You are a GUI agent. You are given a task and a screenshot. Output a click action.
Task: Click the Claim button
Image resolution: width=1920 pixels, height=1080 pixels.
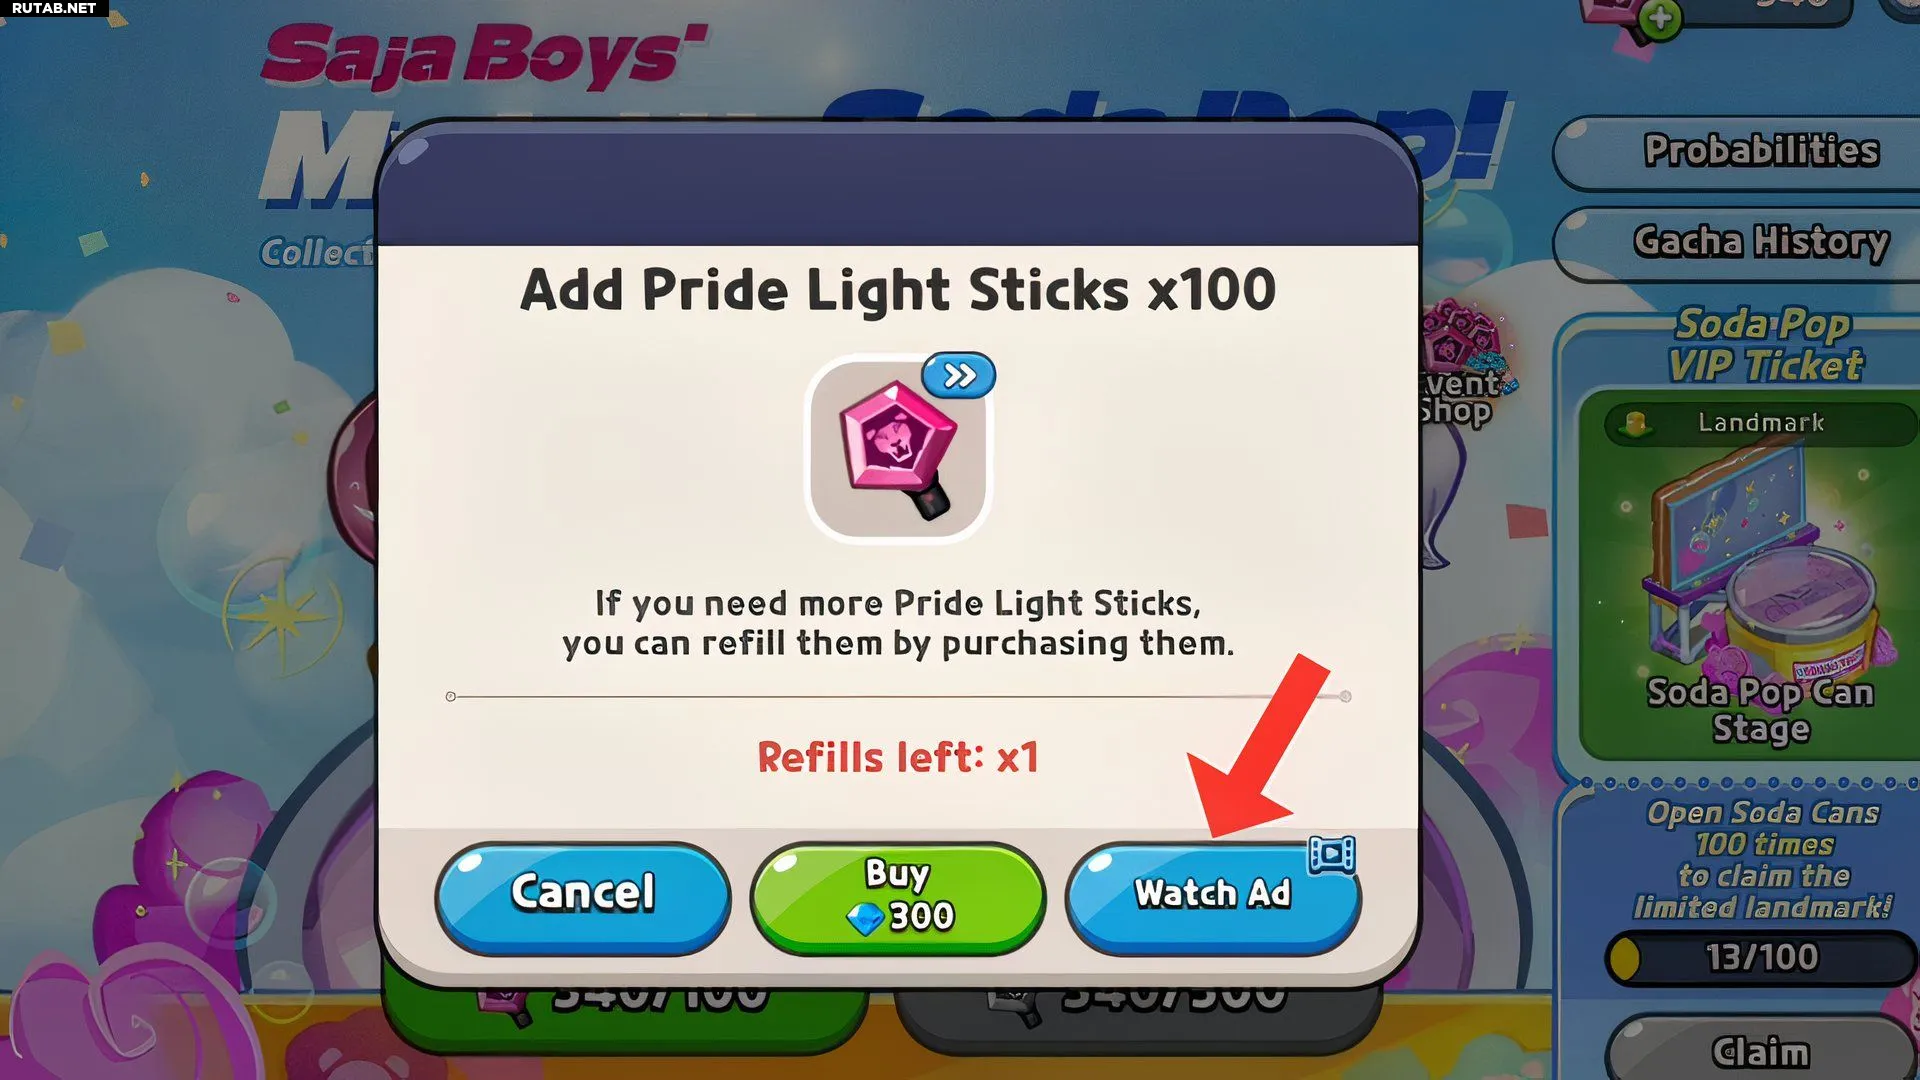(1762, 1052)
